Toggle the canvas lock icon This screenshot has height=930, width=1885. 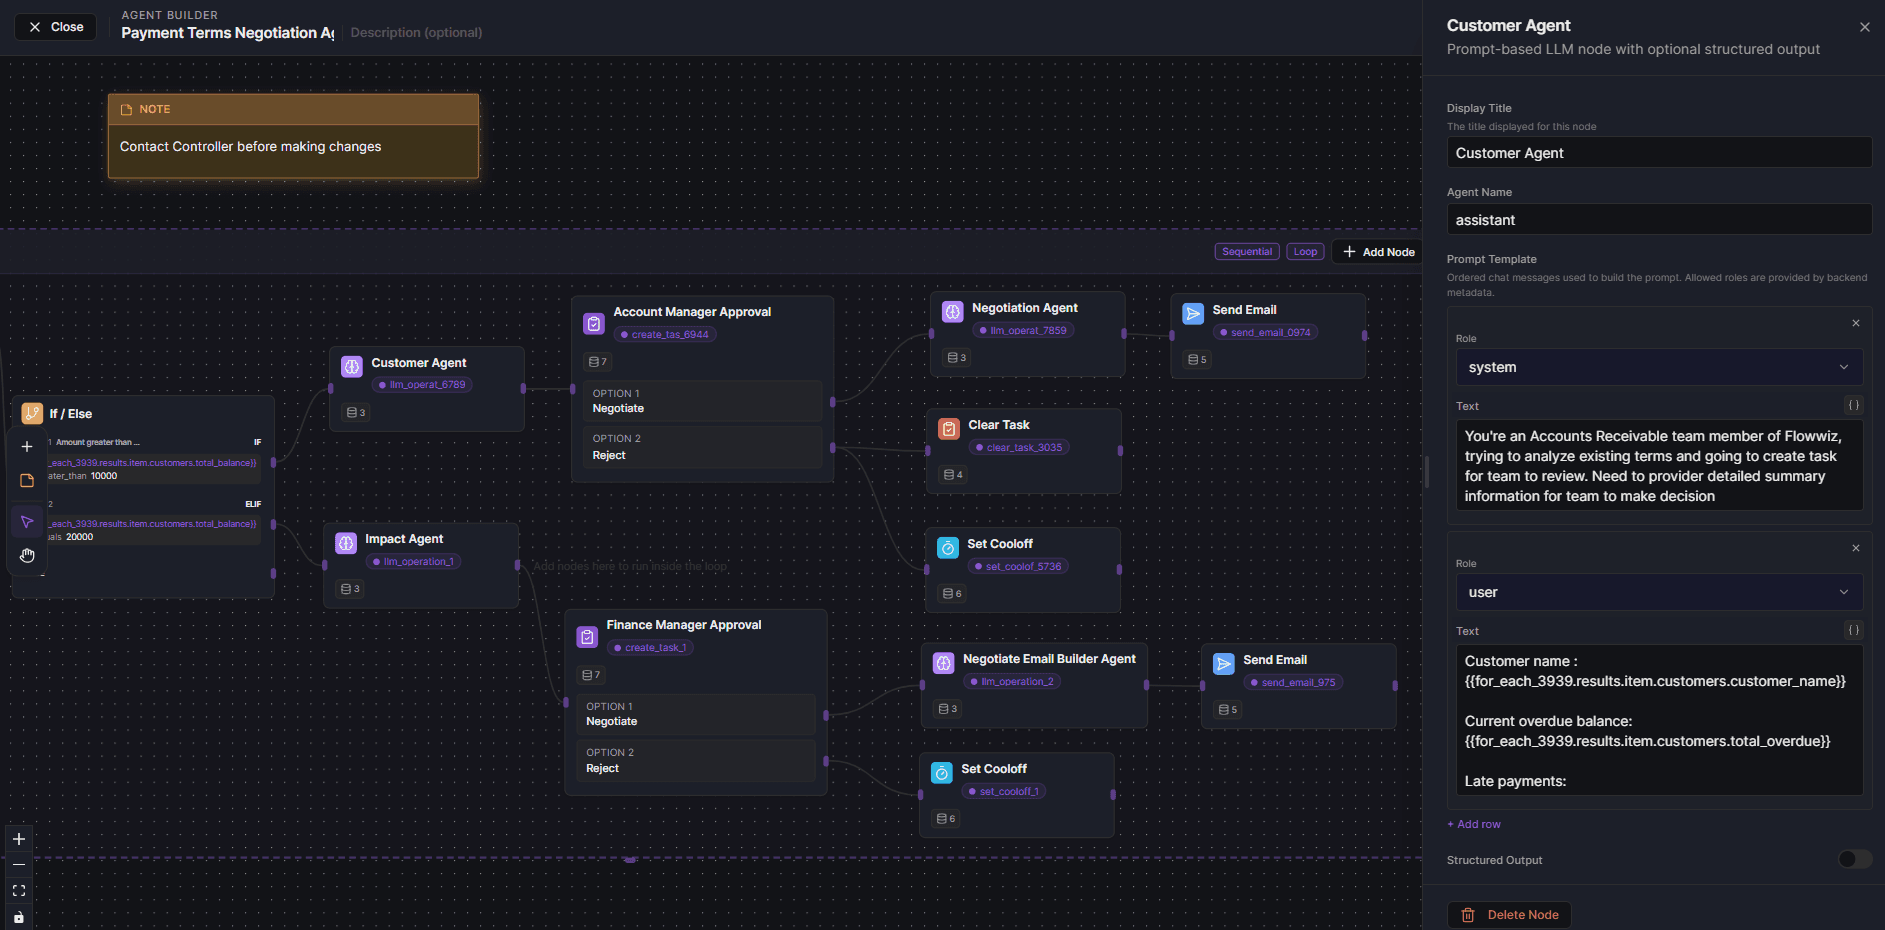coord(19,917)
